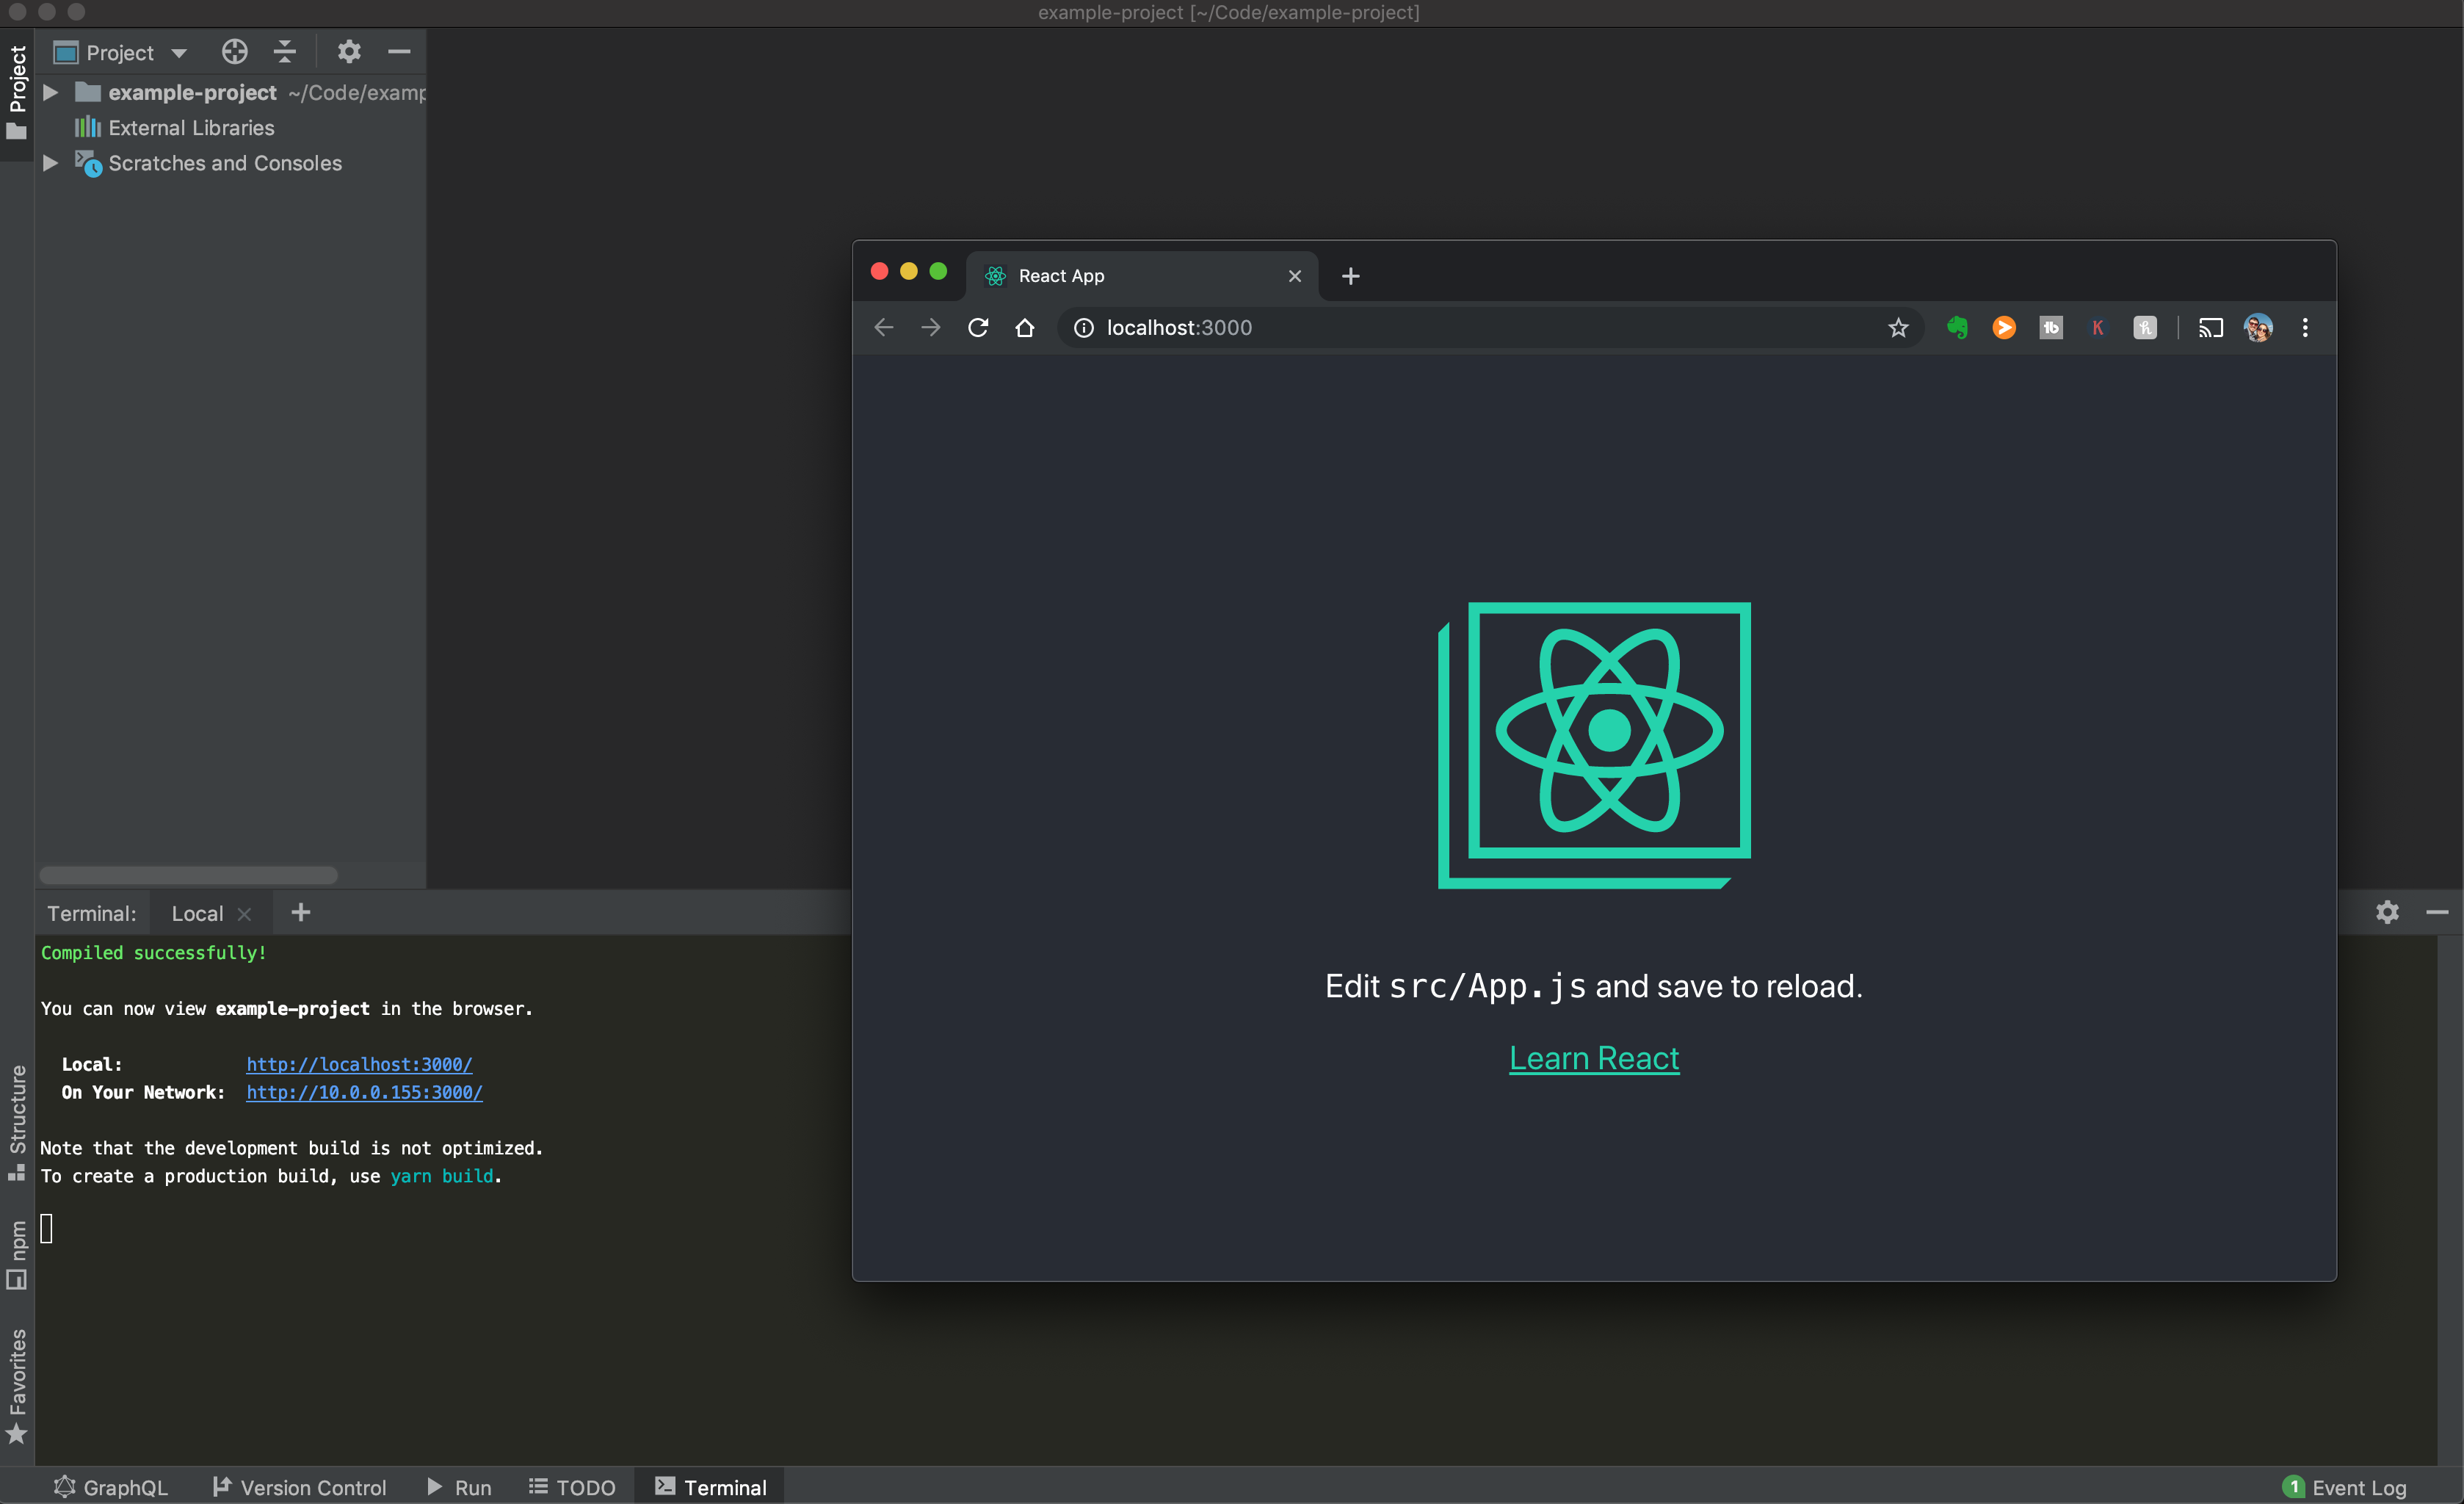Toggle the Favorites tool window
The image size is (2464, 1504).
click(17, 1385)
